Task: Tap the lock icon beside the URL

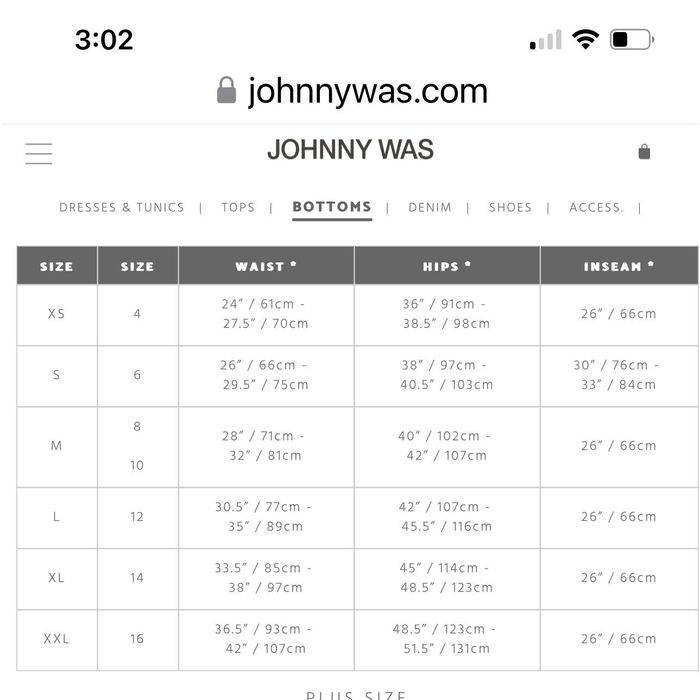Action: click(x=227, y=91)
